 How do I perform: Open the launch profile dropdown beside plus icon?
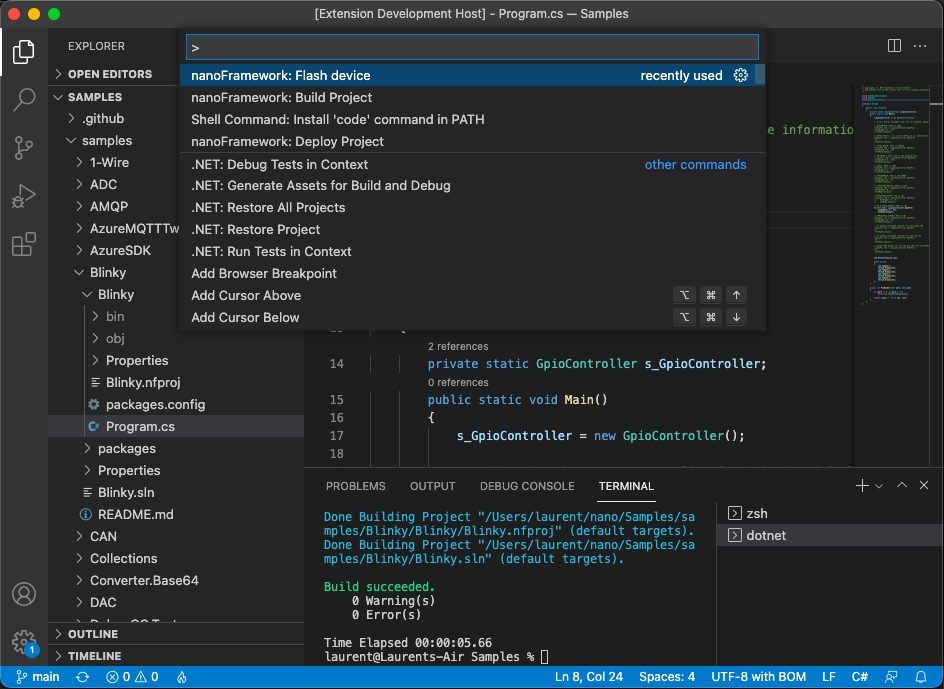879,485
